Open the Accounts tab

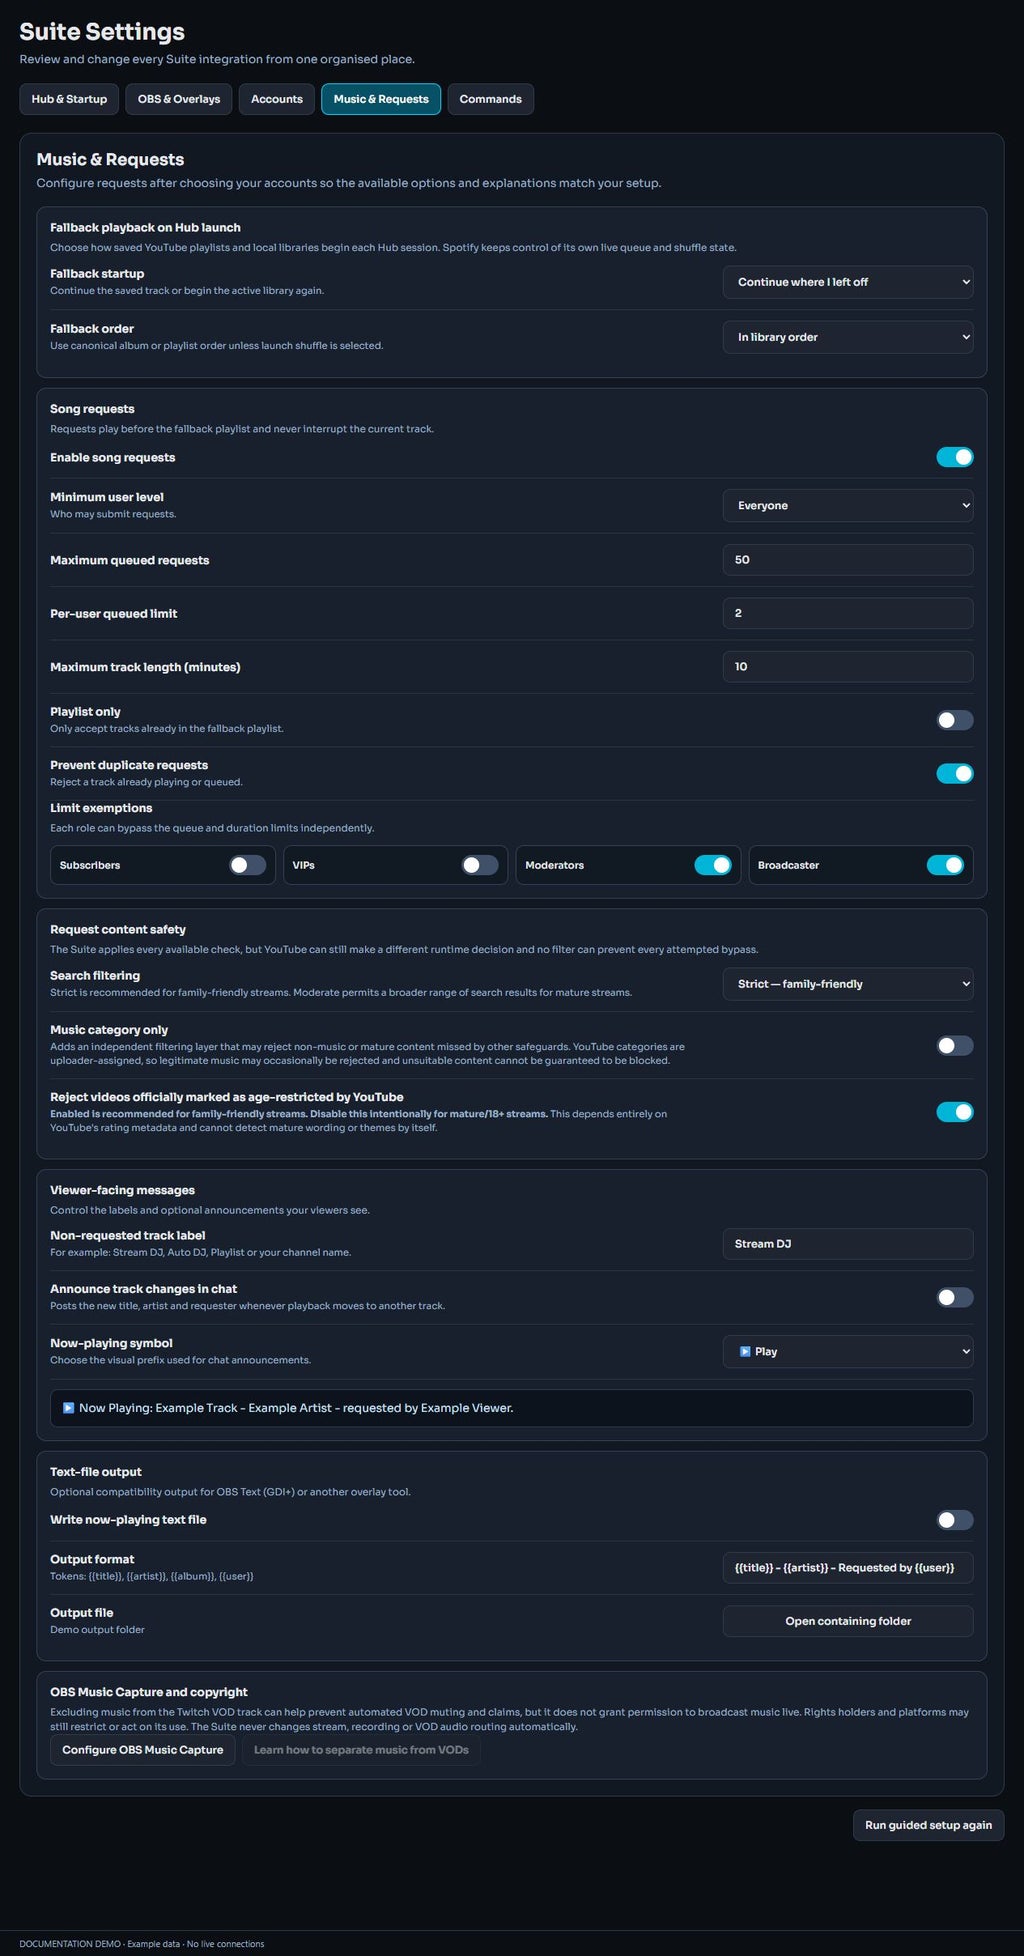coord(277,99)
